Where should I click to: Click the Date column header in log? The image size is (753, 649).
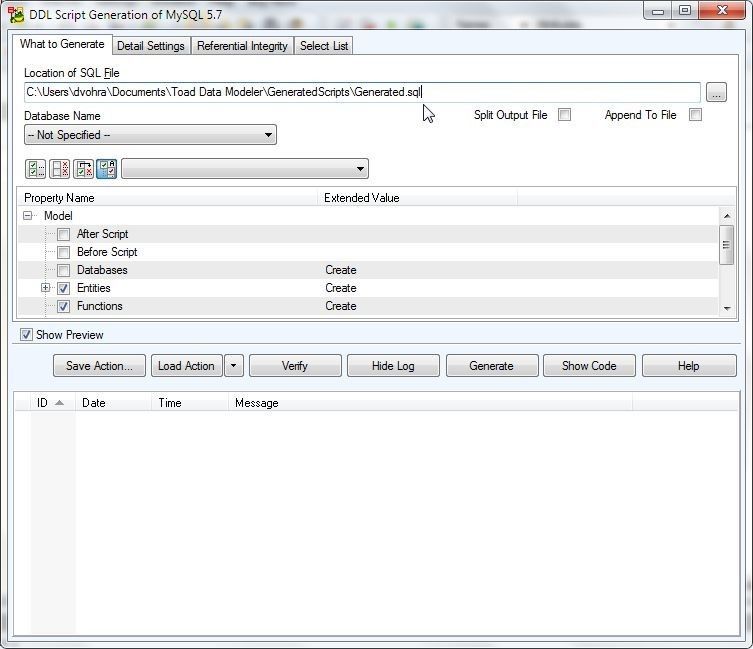tap(113, 403)
